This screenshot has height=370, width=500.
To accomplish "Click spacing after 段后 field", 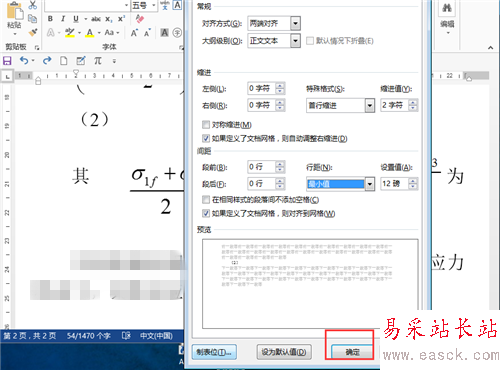I will coord(261,184).
